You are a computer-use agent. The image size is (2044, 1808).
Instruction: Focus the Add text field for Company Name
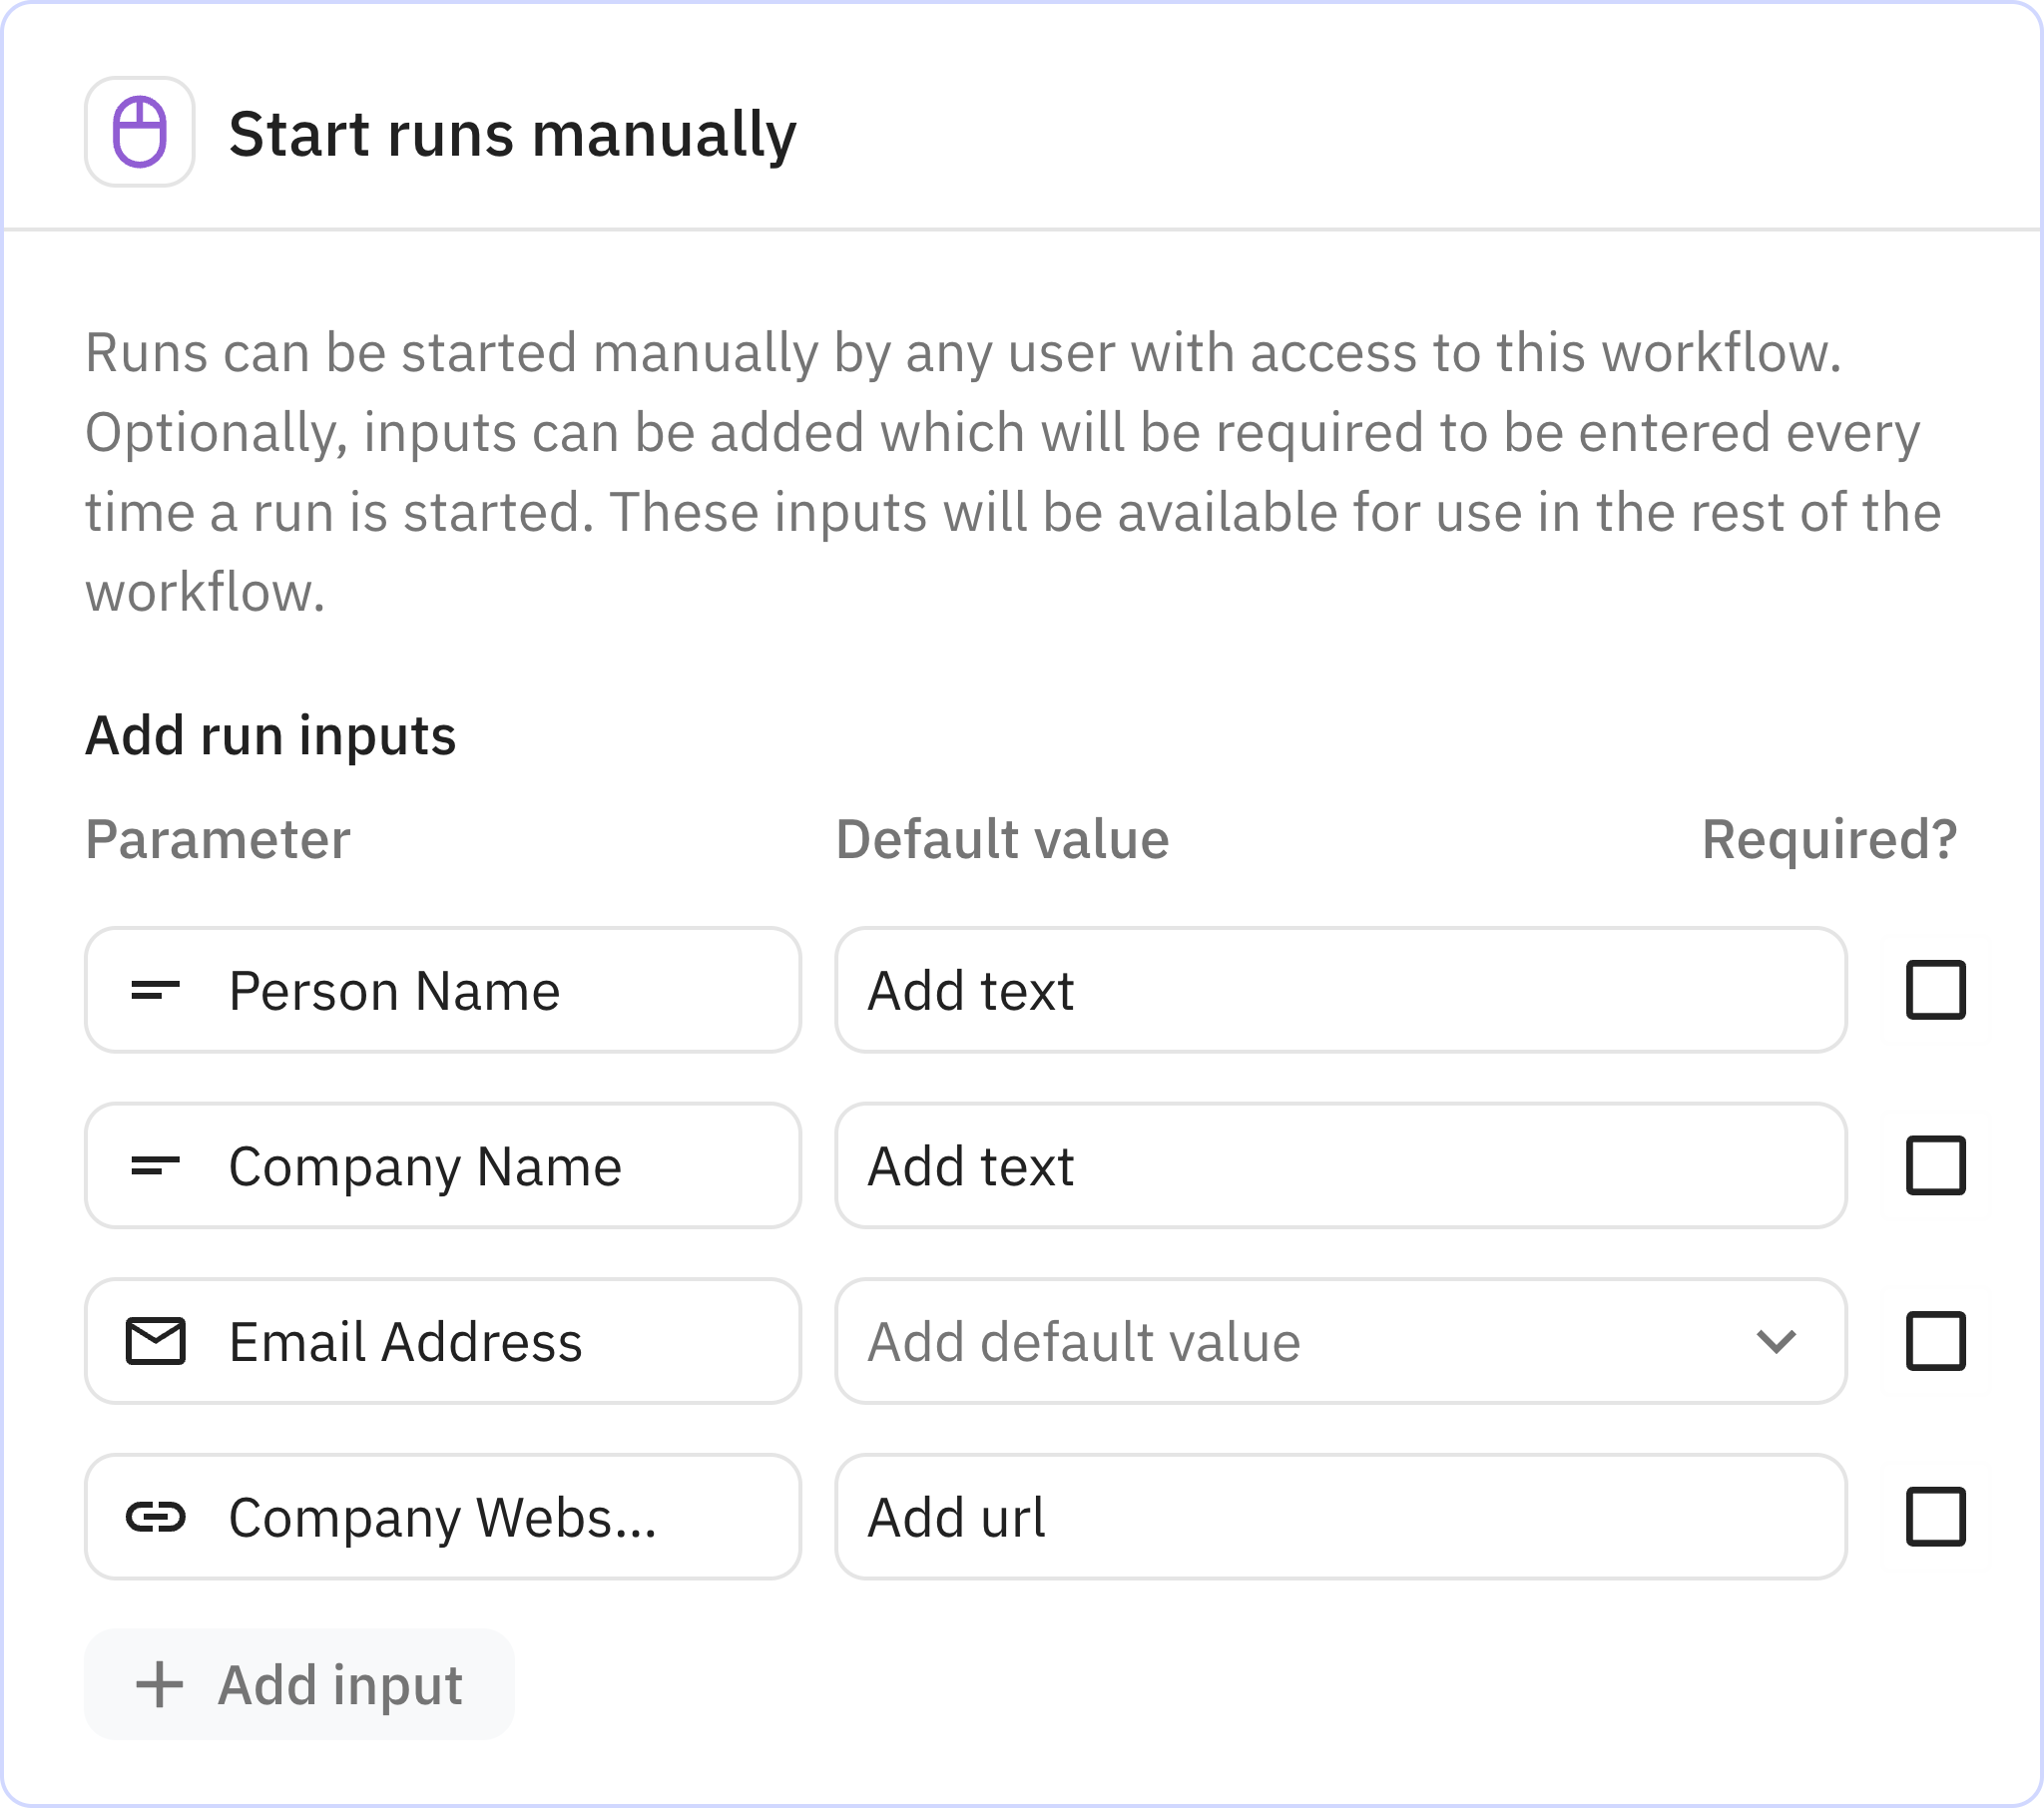coord(1340,1165)
